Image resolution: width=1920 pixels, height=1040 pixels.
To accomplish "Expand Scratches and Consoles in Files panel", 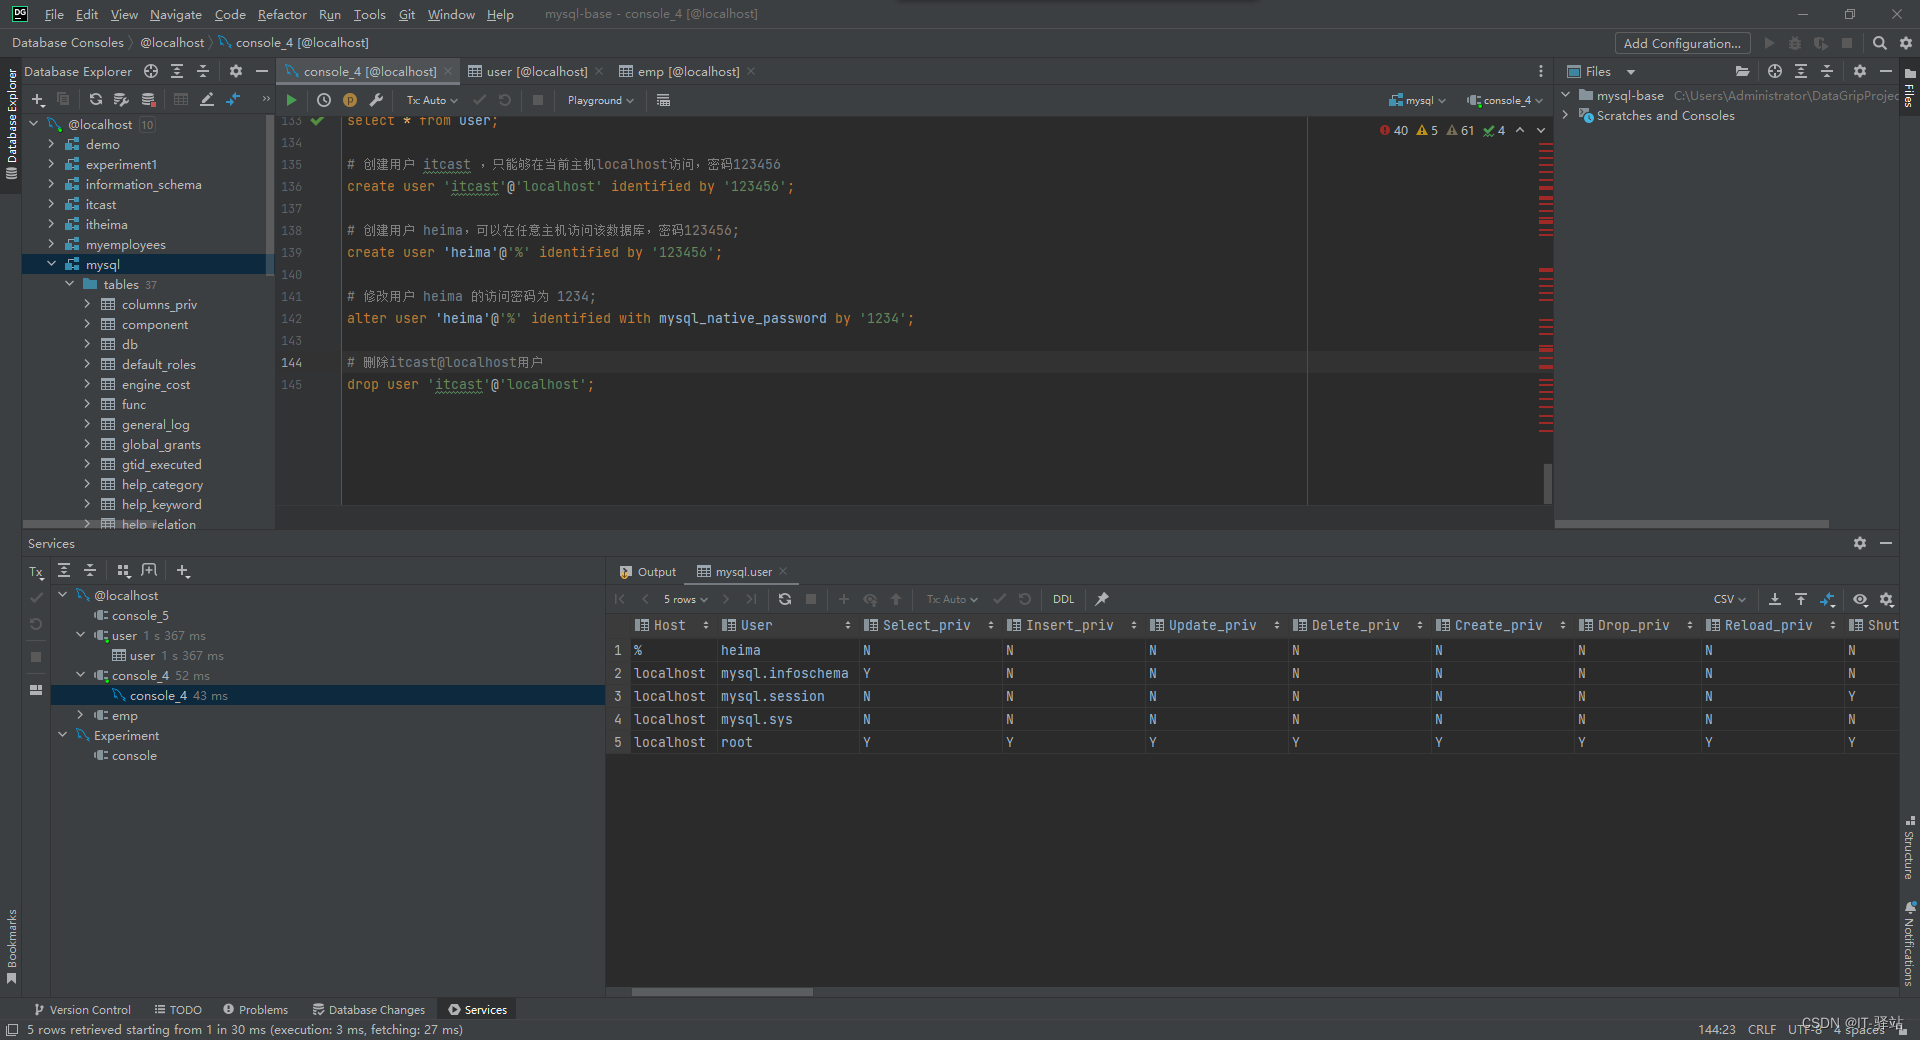I will pyautogui.click(x=1566, y=115).
